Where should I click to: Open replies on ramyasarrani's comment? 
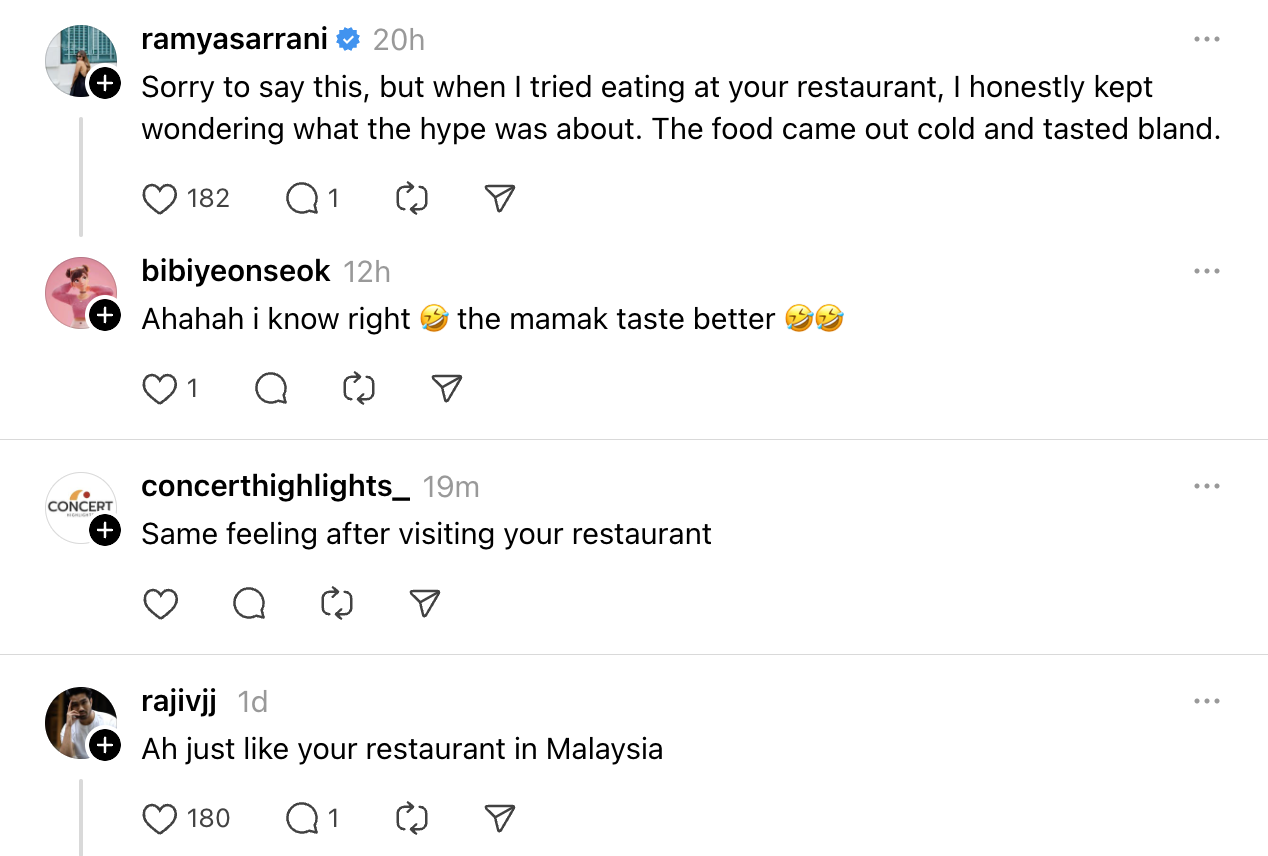tap(302, 199)
